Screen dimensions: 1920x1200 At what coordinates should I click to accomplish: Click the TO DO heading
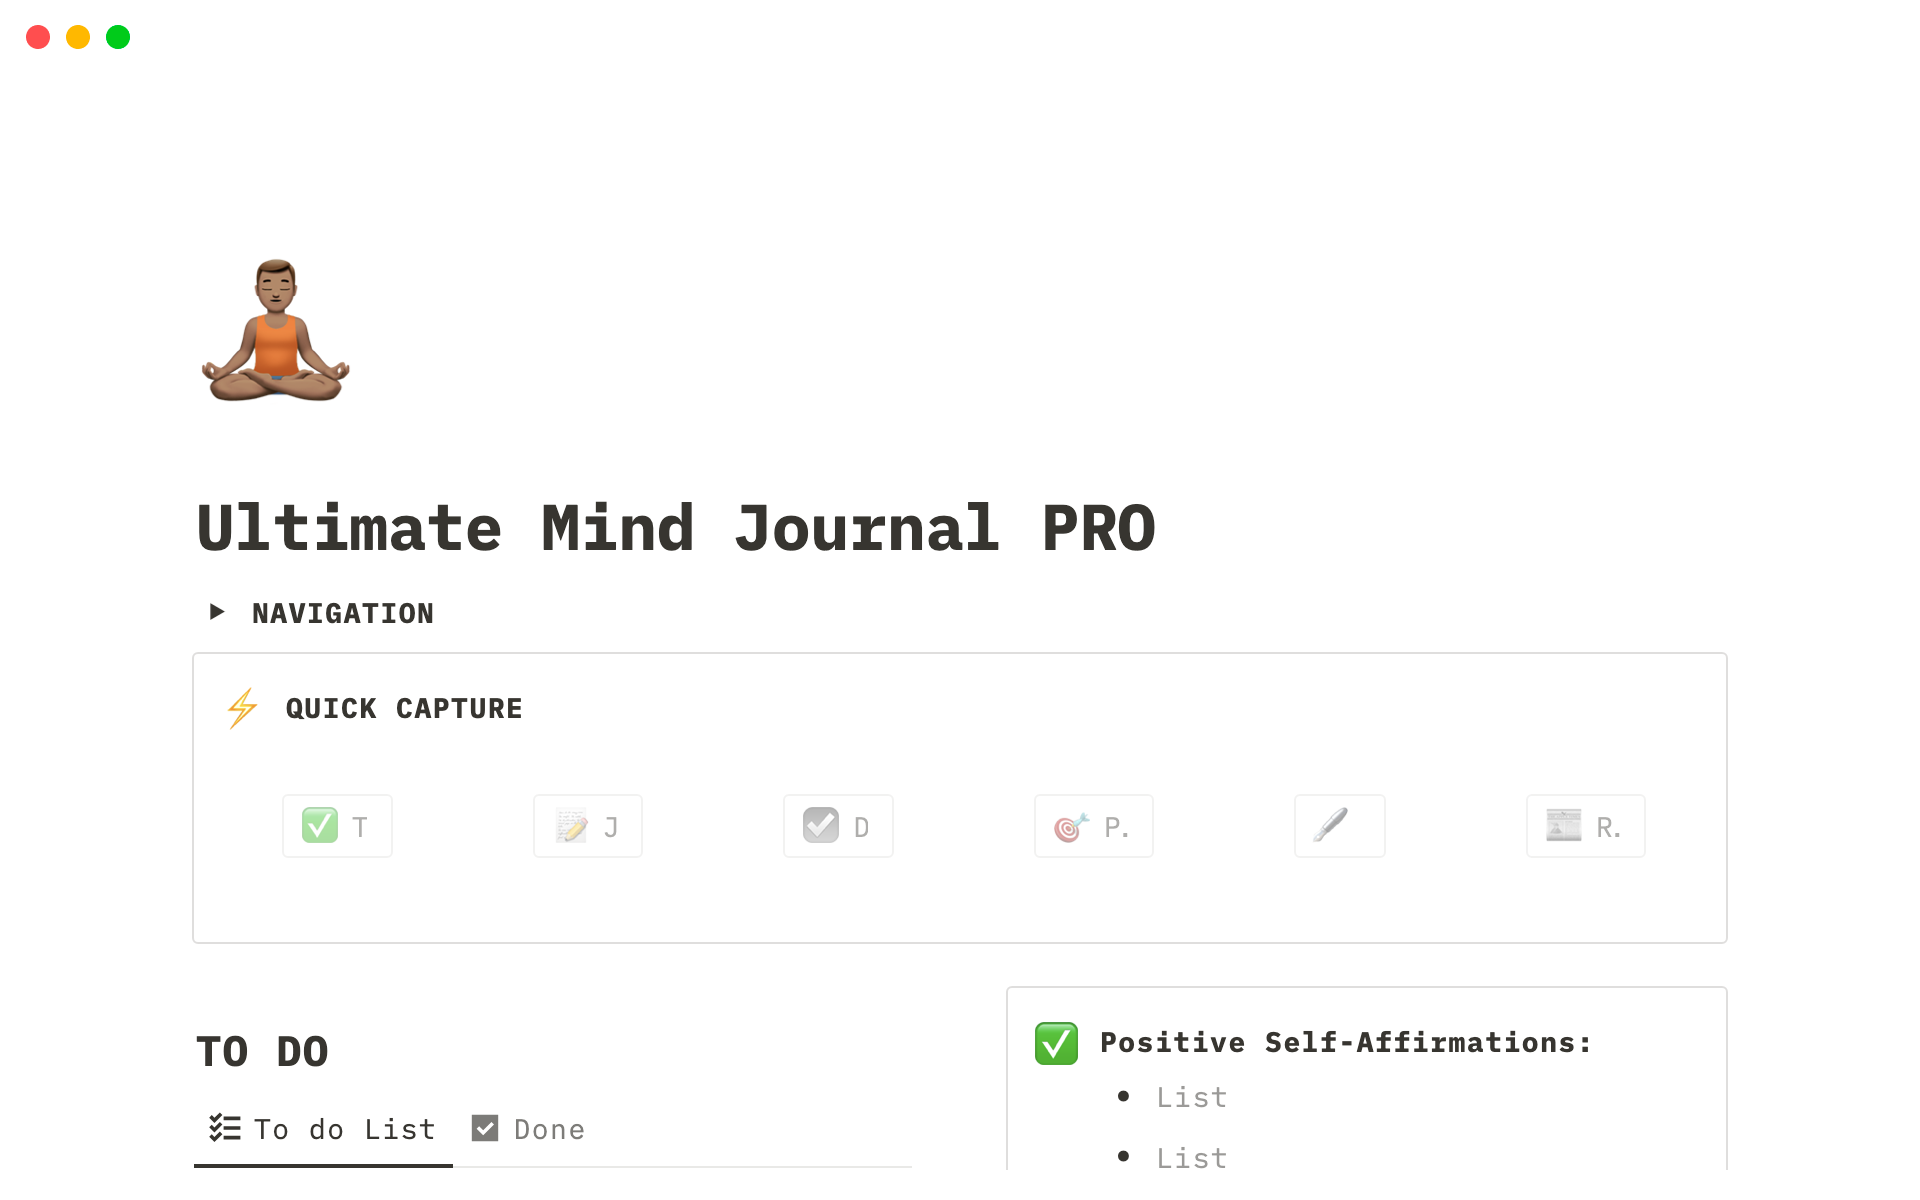pyautogui.click(x=263, y=1052)
